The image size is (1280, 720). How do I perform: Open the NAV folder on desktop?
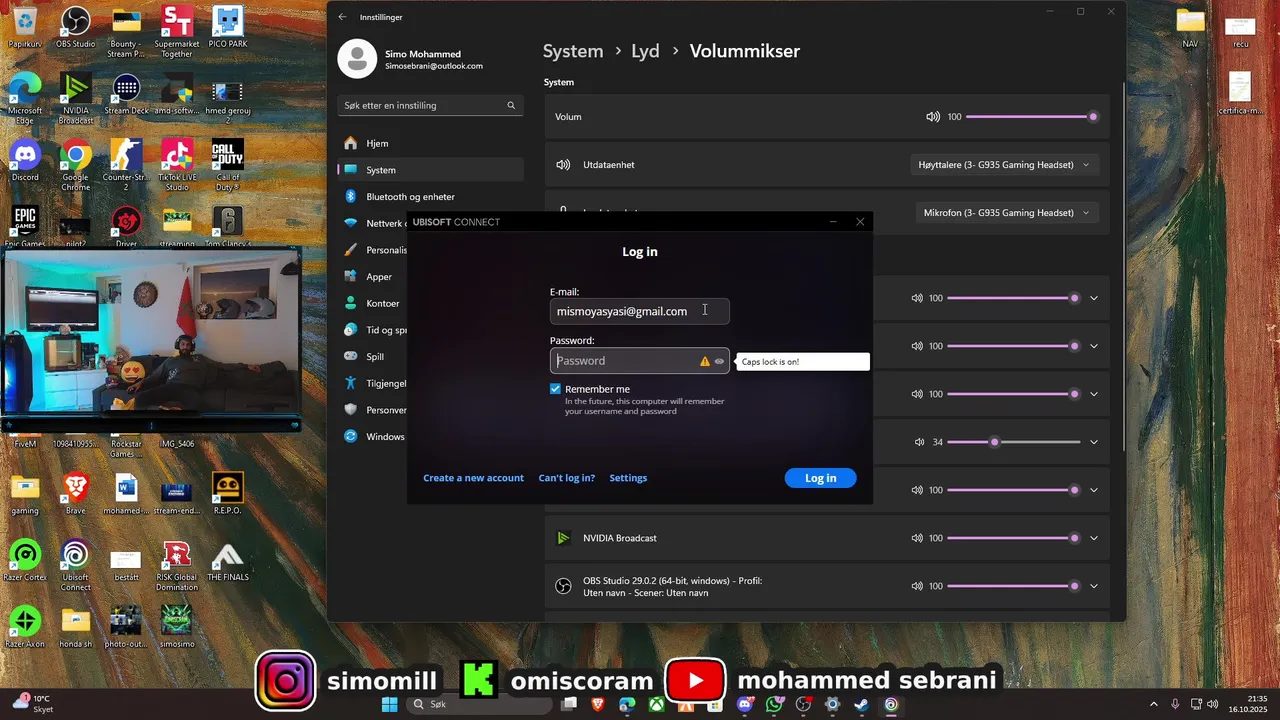[1190, 27]
